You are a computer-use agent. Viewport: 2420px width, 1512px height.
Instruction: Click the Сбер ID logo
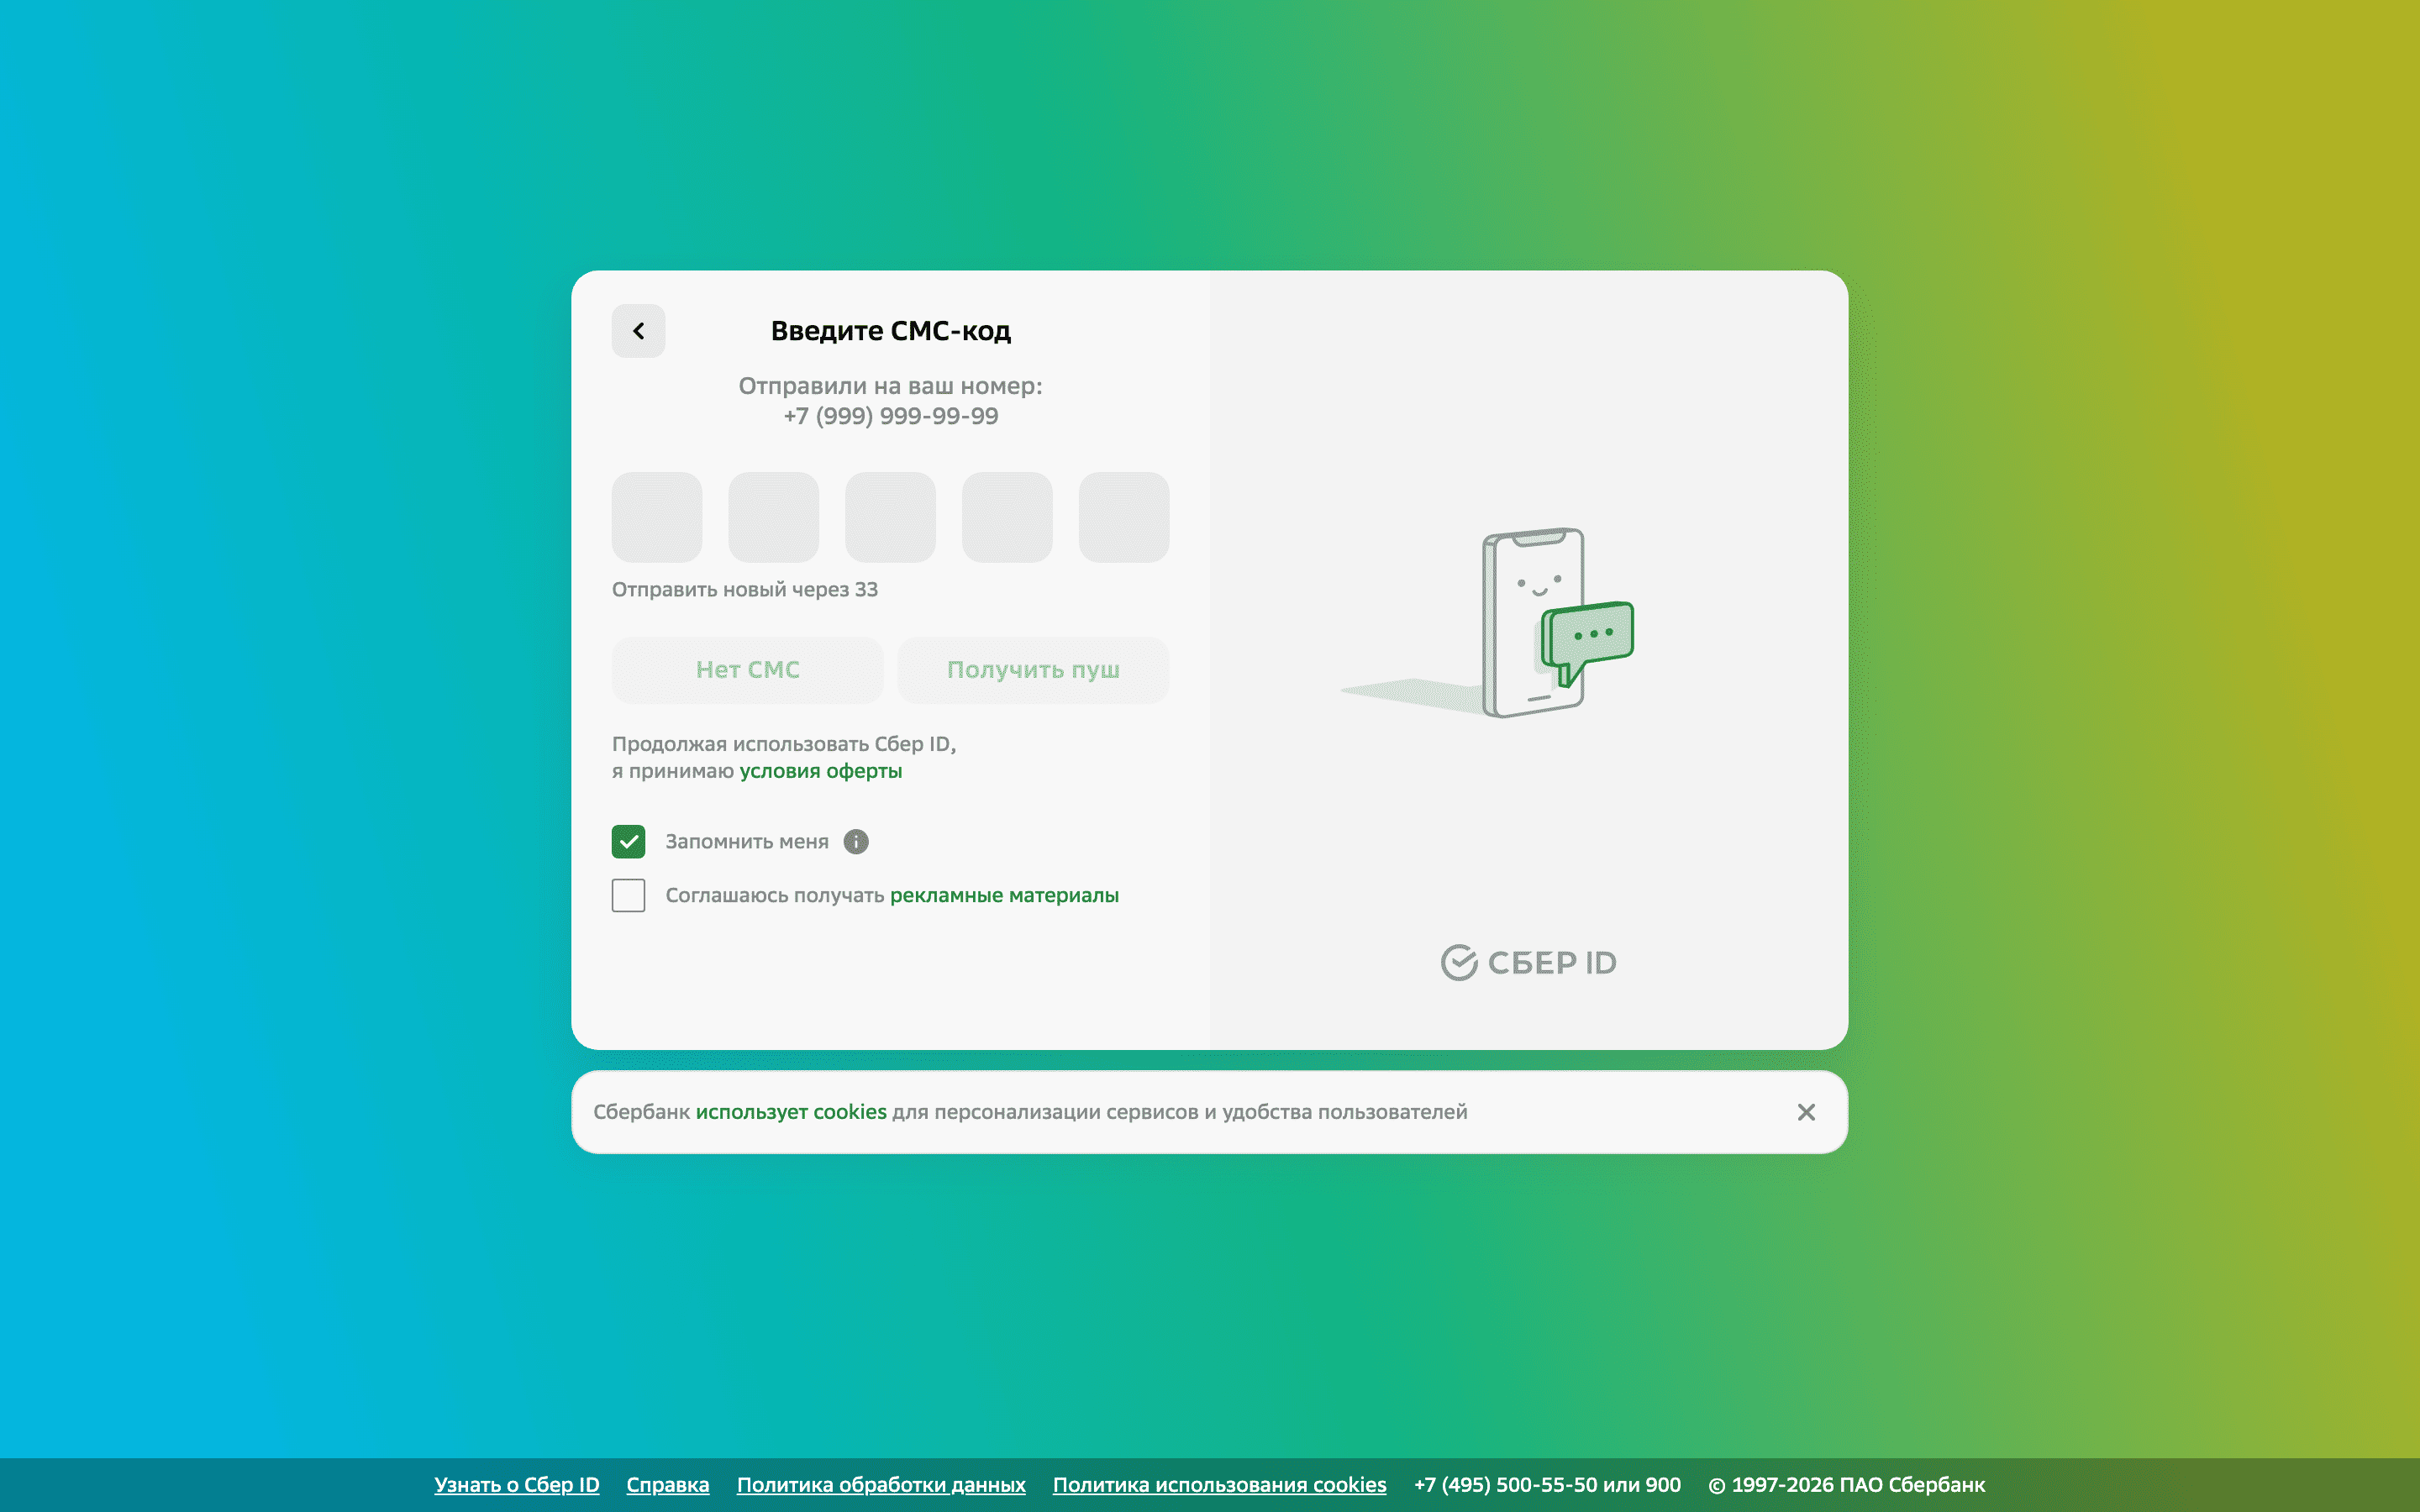tap(1528, 962)
